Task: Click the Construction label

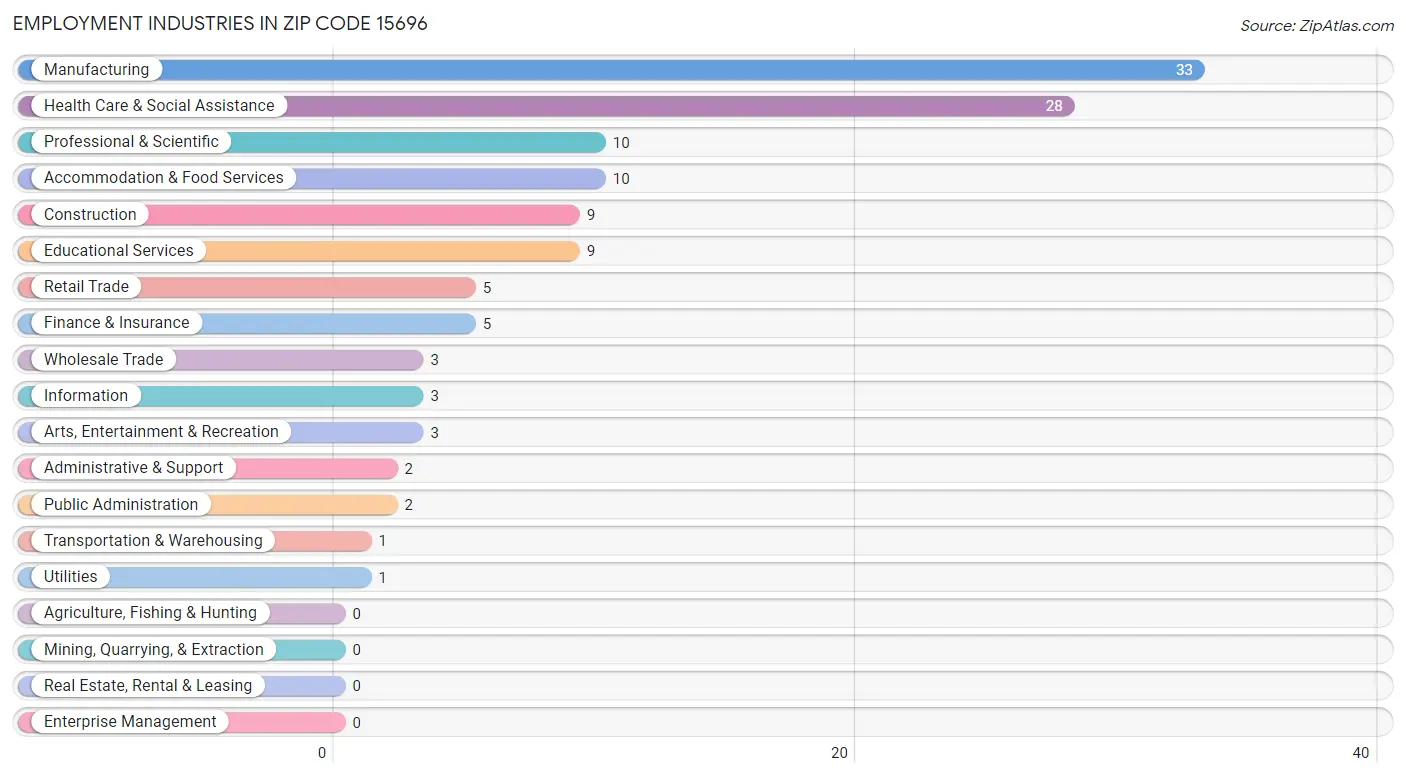Action: (90, 215)
